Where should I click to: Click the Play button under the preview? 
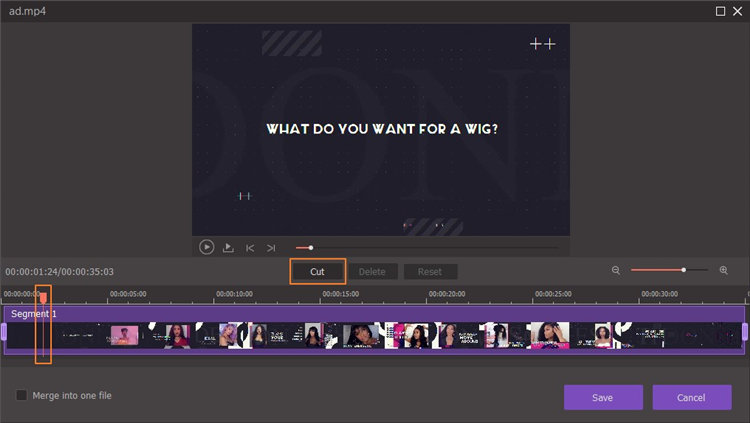coord(206,247)
